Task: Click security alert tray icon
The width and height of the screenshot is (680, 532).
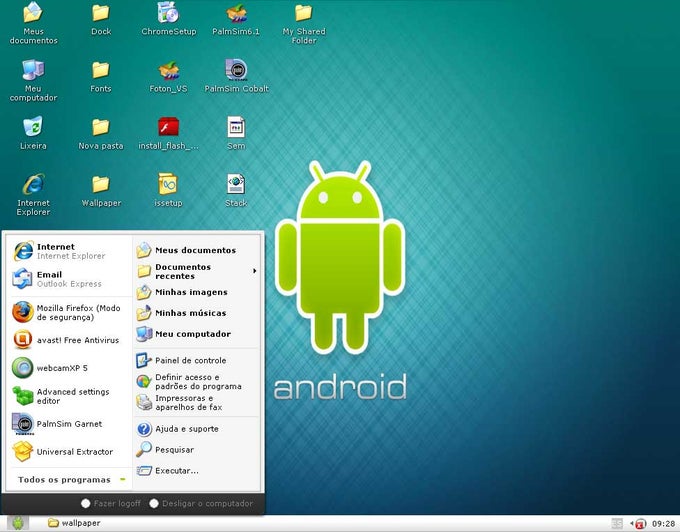Action: (x=641, y=524)
